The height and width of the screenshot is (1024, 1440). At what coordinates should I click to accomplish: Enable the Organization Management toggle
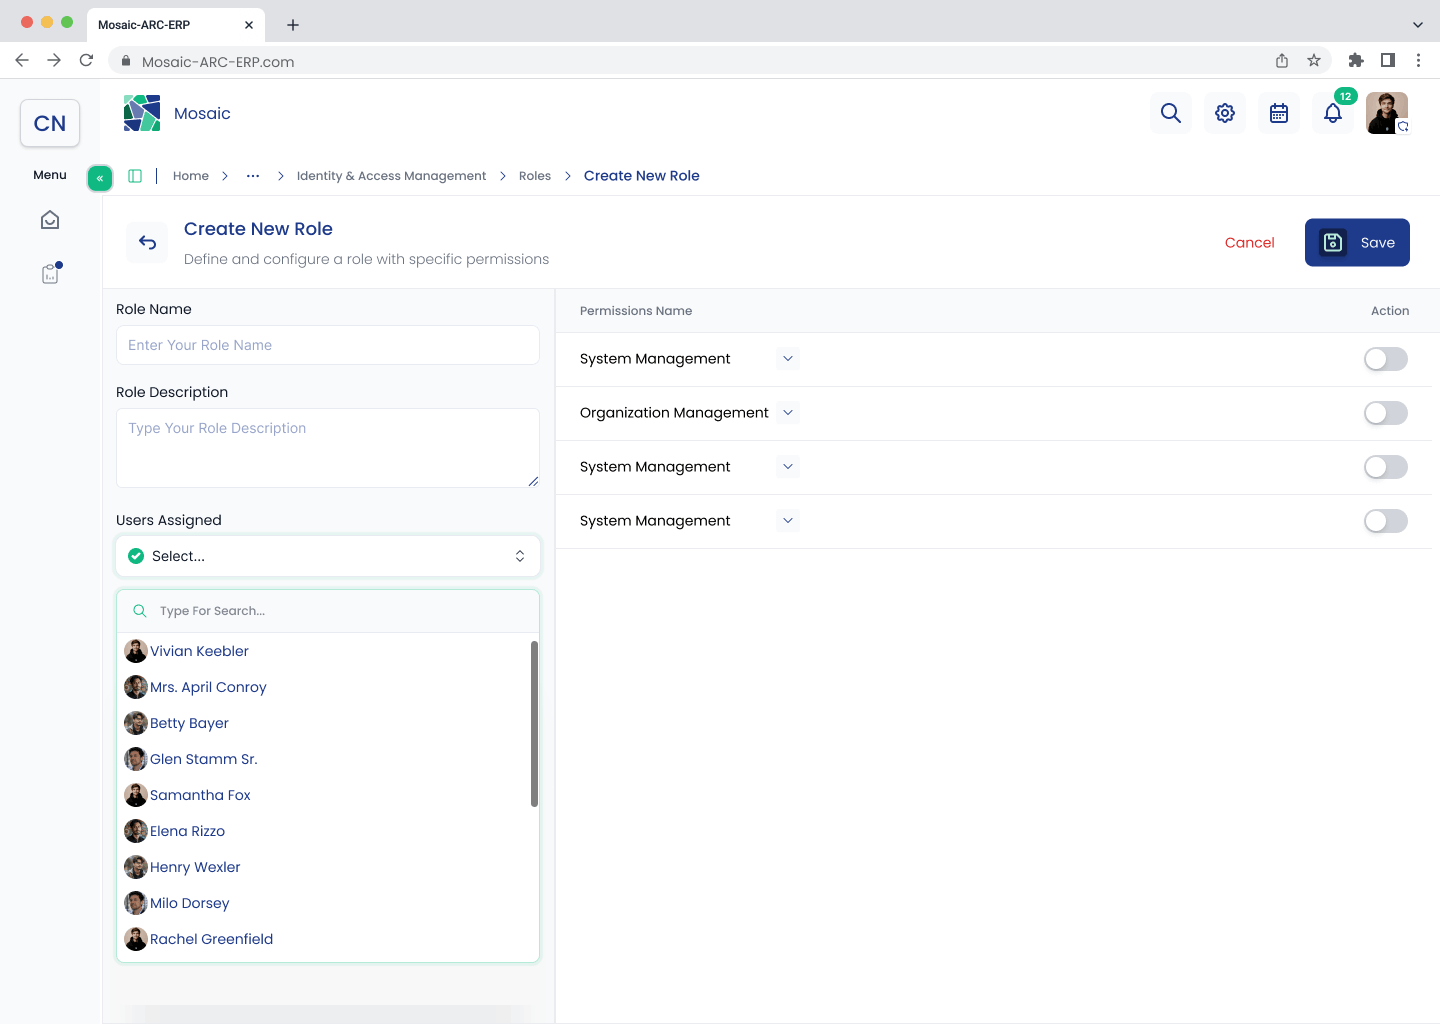pyautogui.click(x=1386, y=413)
